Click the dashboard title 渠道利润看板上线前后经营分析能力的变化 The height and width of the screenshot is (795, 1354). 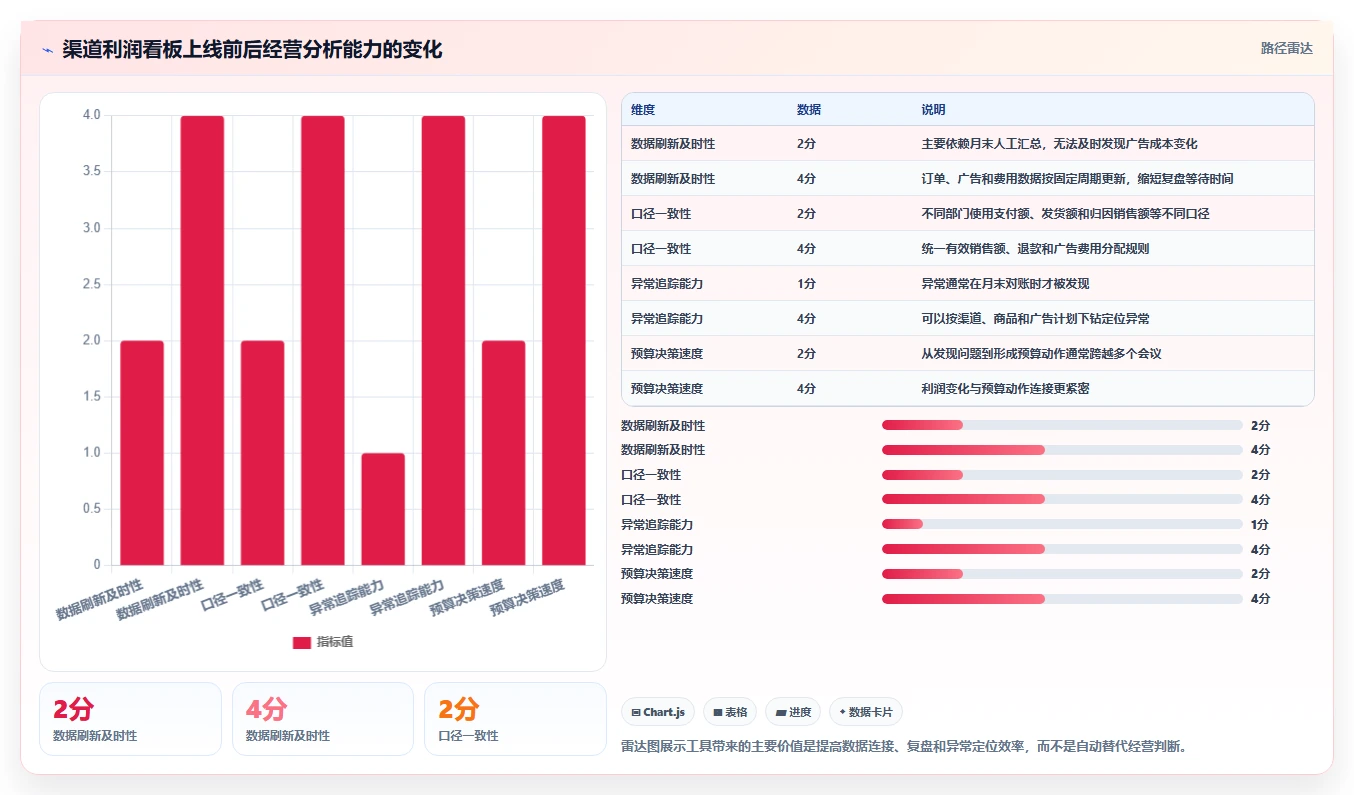coord(252,49)
